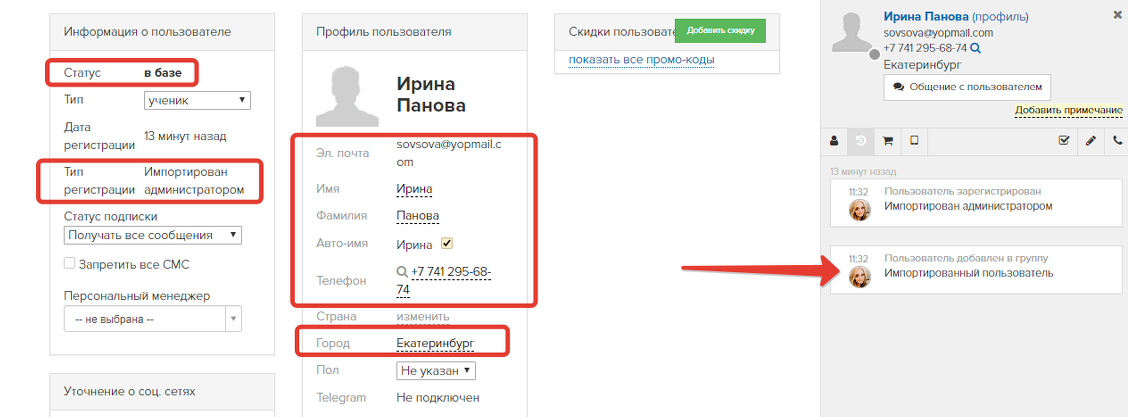The height and width of the screenshot is (417, 1128).
Task: Open the mobile device tab in side panel
Action: click(914, 141)
